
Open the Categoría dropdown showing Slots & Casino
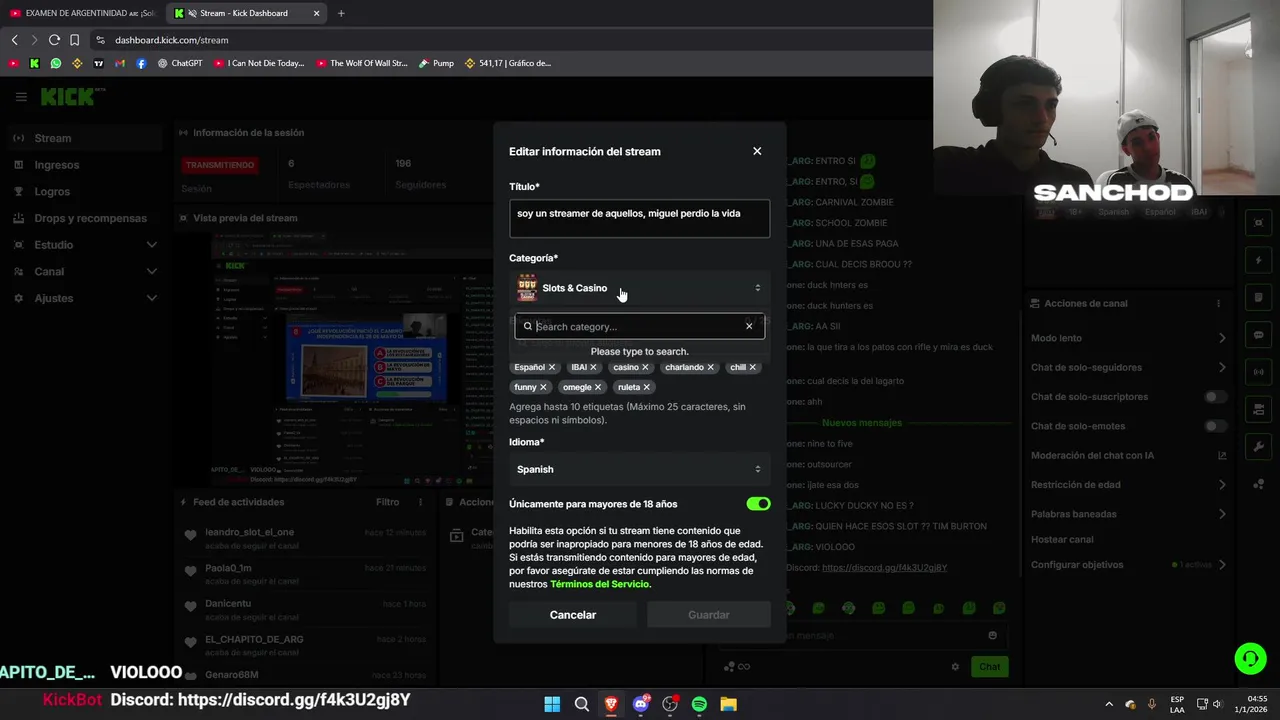click(639, 288)
